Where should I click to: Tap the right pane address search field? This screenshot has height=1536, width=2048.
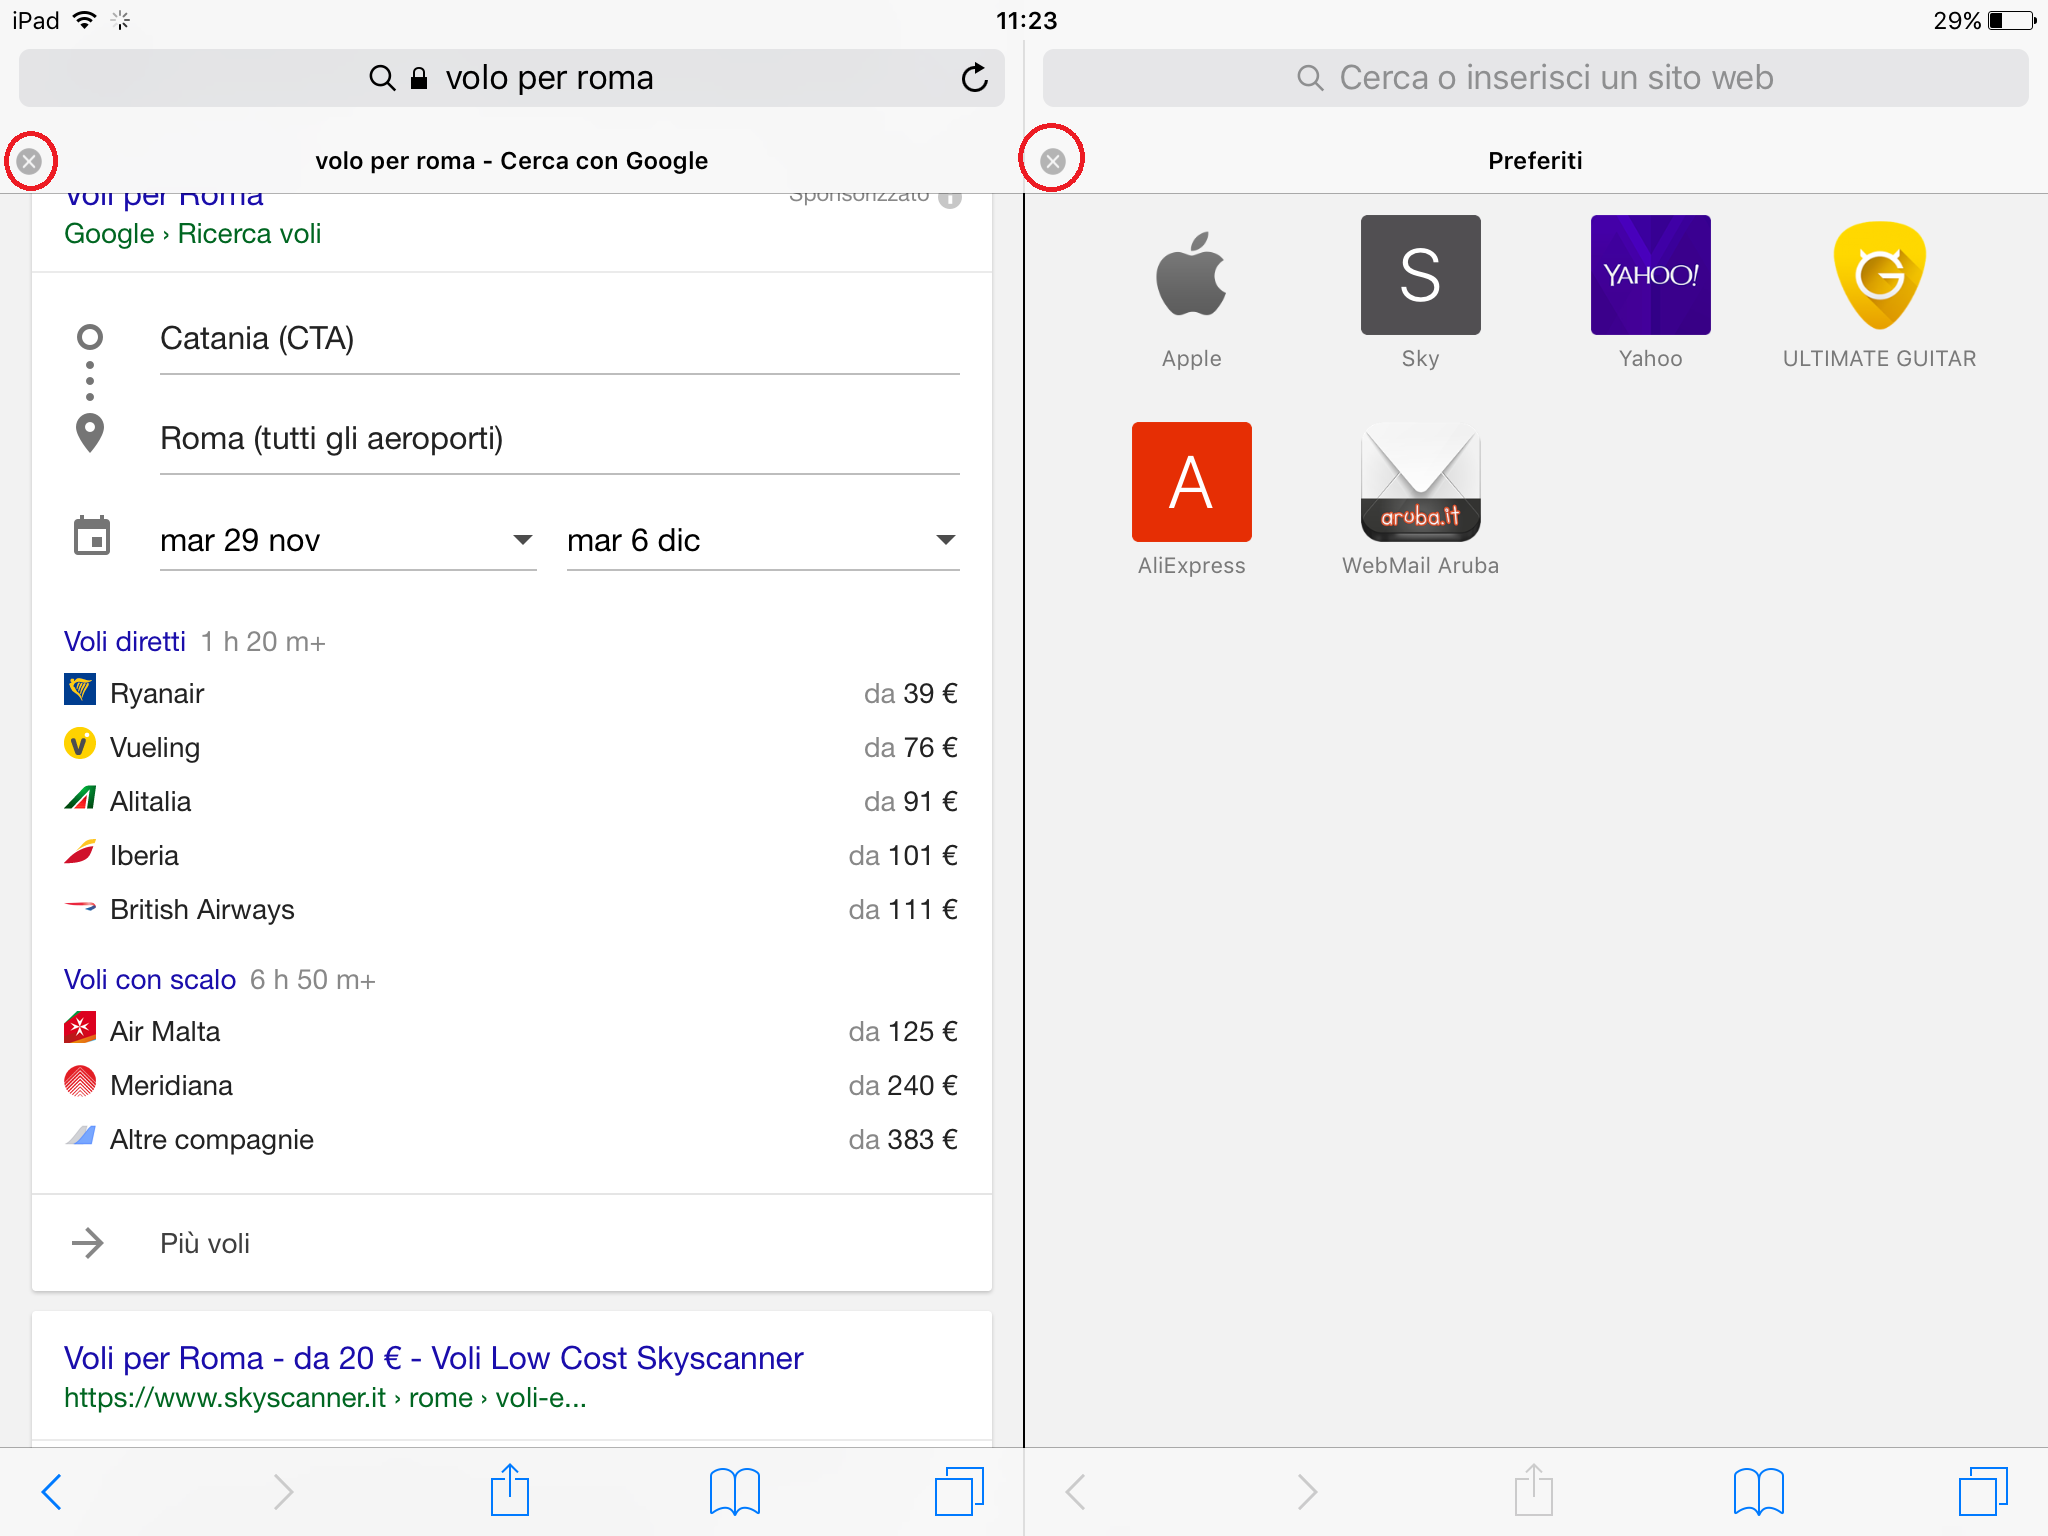tap(1535, 78)
